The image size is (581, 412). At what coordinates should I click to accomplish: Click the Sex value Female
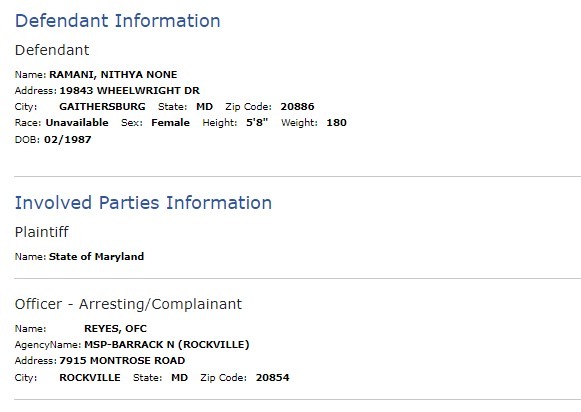point(170,123)
